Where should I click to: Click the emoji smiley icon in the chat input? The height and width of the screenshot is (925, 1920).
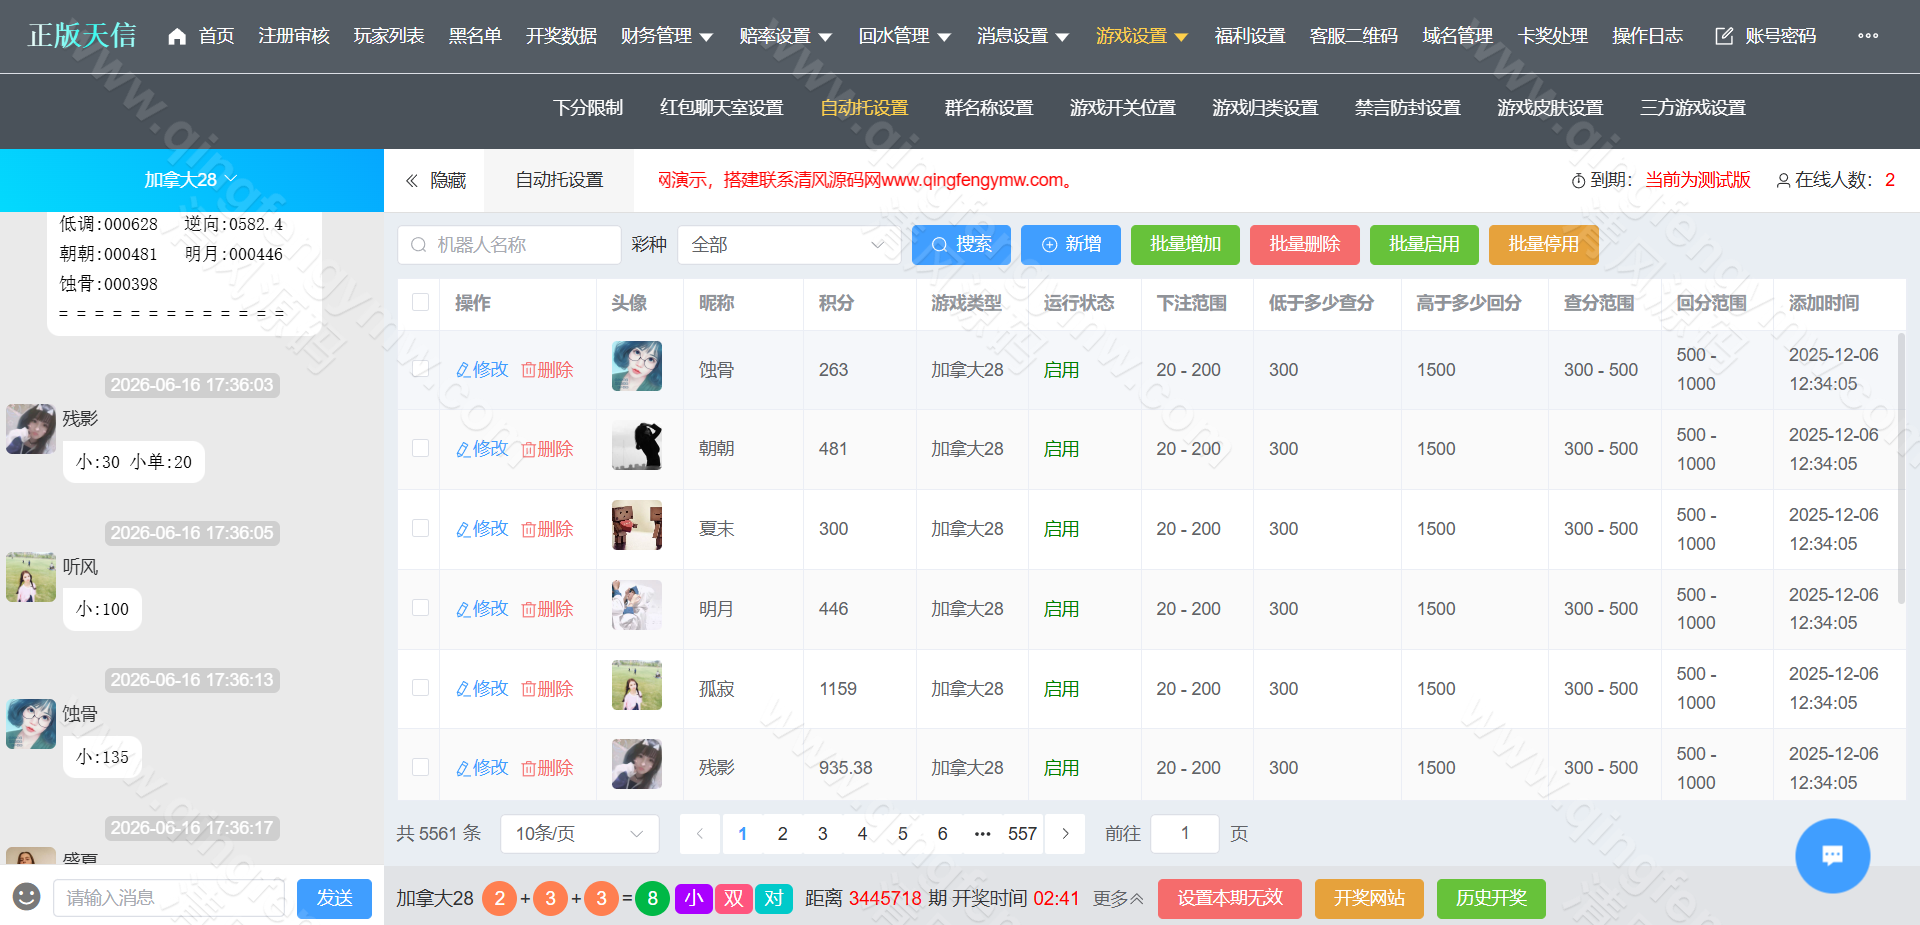tap(27, 896)
